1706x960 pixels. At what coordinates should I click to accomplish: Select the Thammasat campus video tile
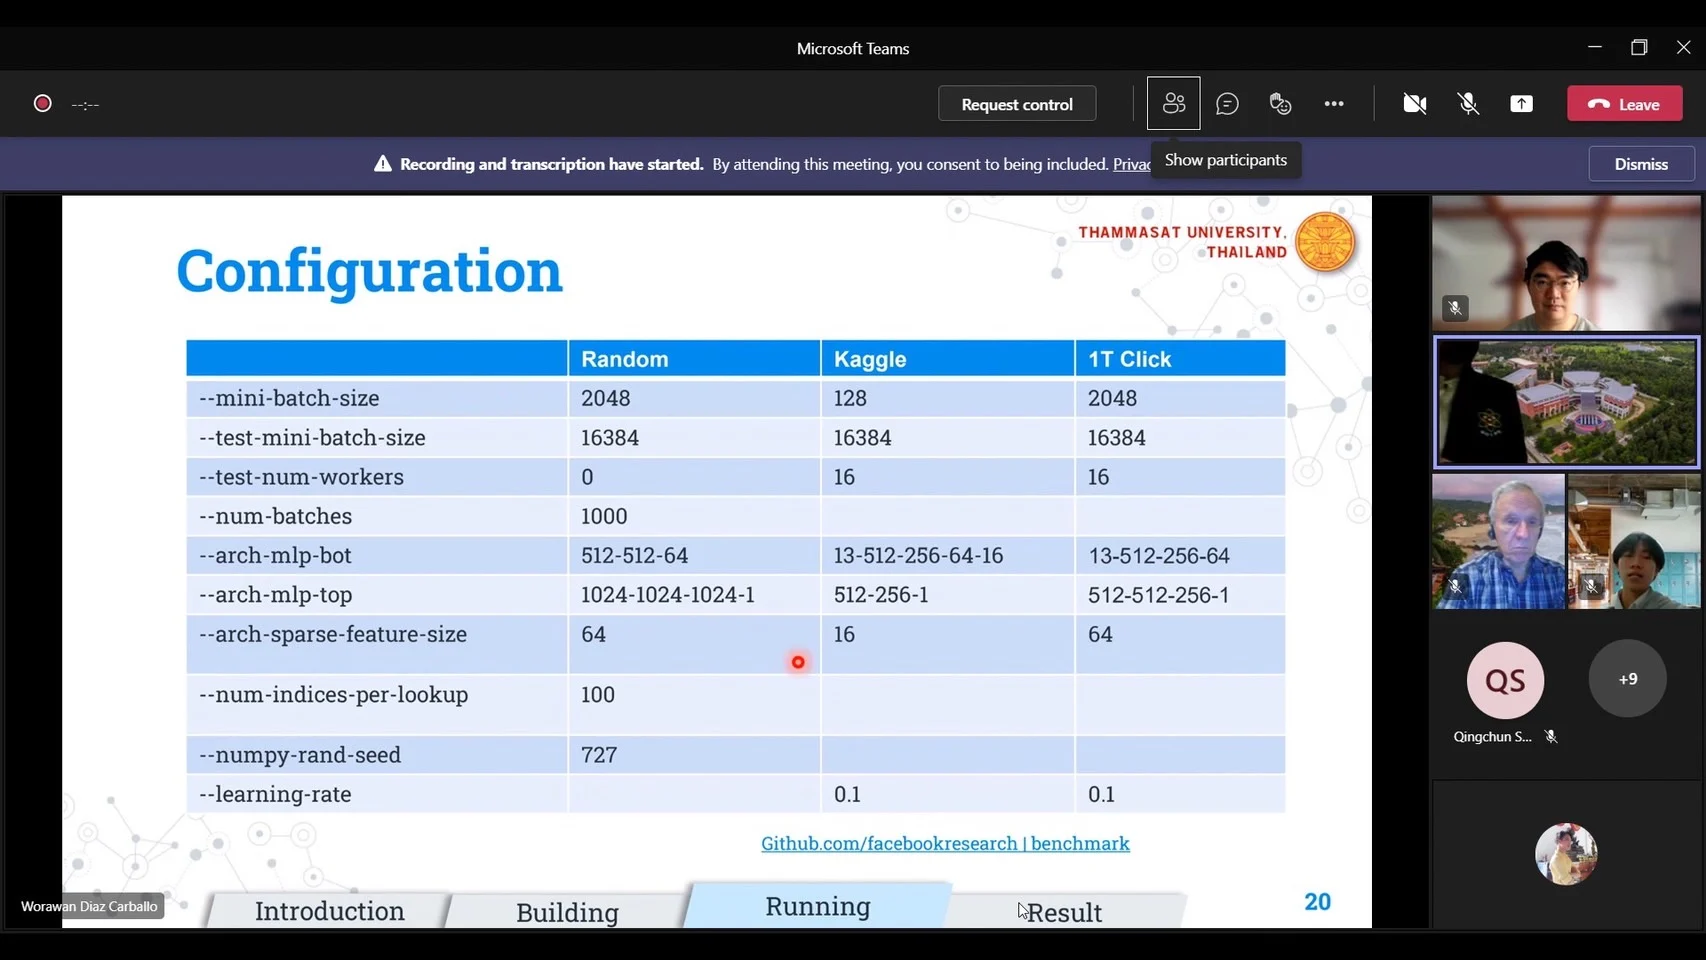pyautogui.click(x=1566, y=402)
